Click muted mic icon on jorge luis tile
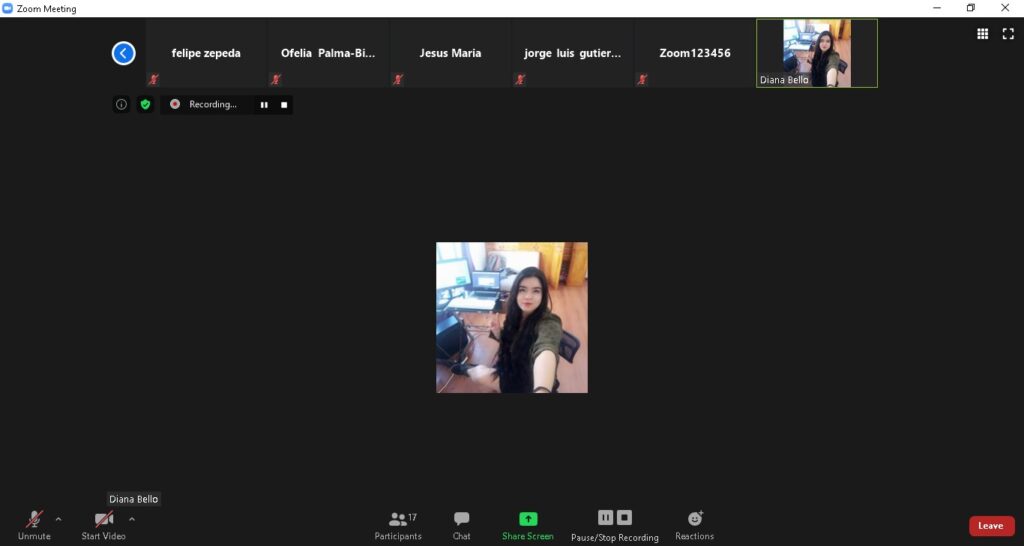 (x=520, y=80)
